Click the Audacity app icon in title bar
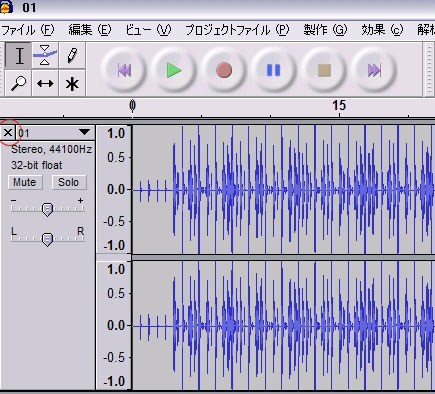Image resolution: width=435 pixels, height=394 pixels. [x=6, y=7]
